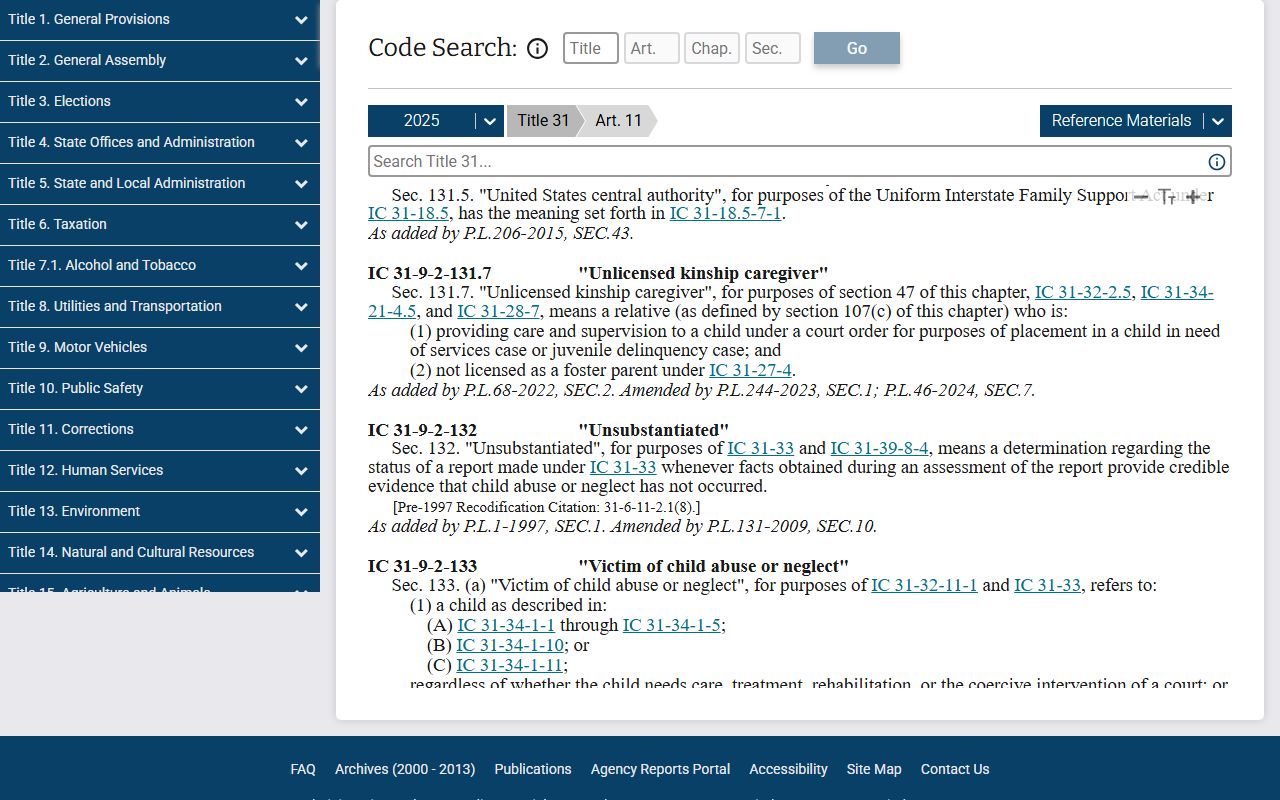Click the Go button

(857, 48)
